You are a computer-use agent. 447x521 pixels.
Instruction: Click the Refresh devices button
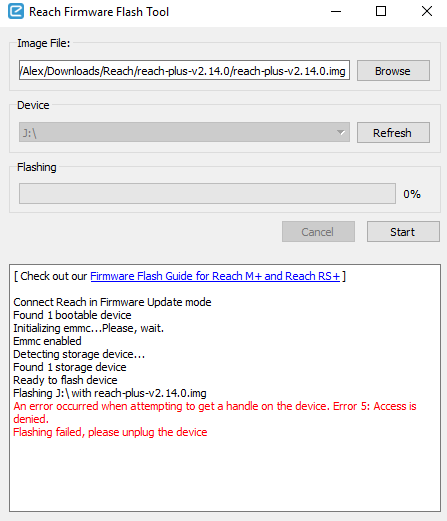[x=393, y=133]
